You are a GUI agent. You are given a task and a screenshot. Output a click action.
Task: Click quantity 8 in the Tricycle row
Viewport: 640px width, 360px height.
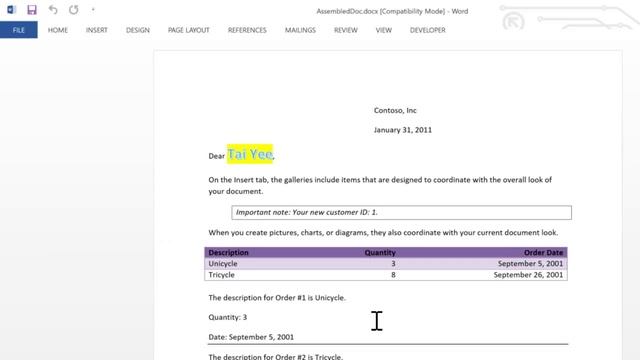tap(393, 275)
